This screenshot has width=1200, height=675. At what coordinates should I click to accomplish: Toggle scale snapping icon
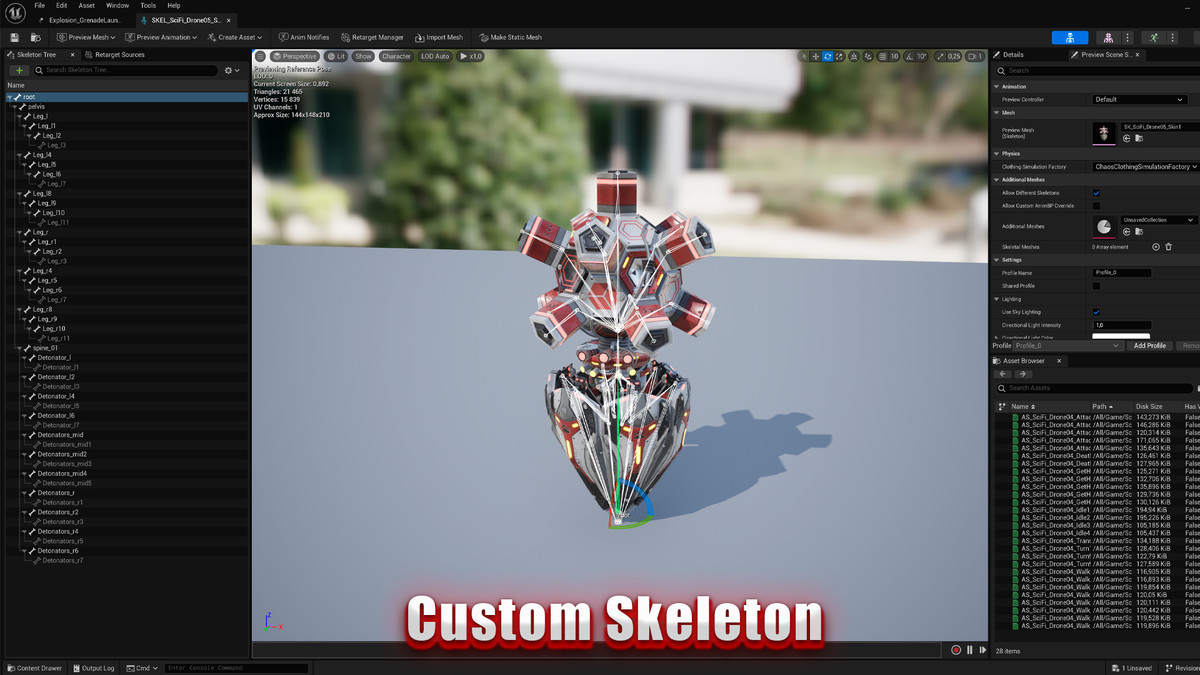(939, 57)
